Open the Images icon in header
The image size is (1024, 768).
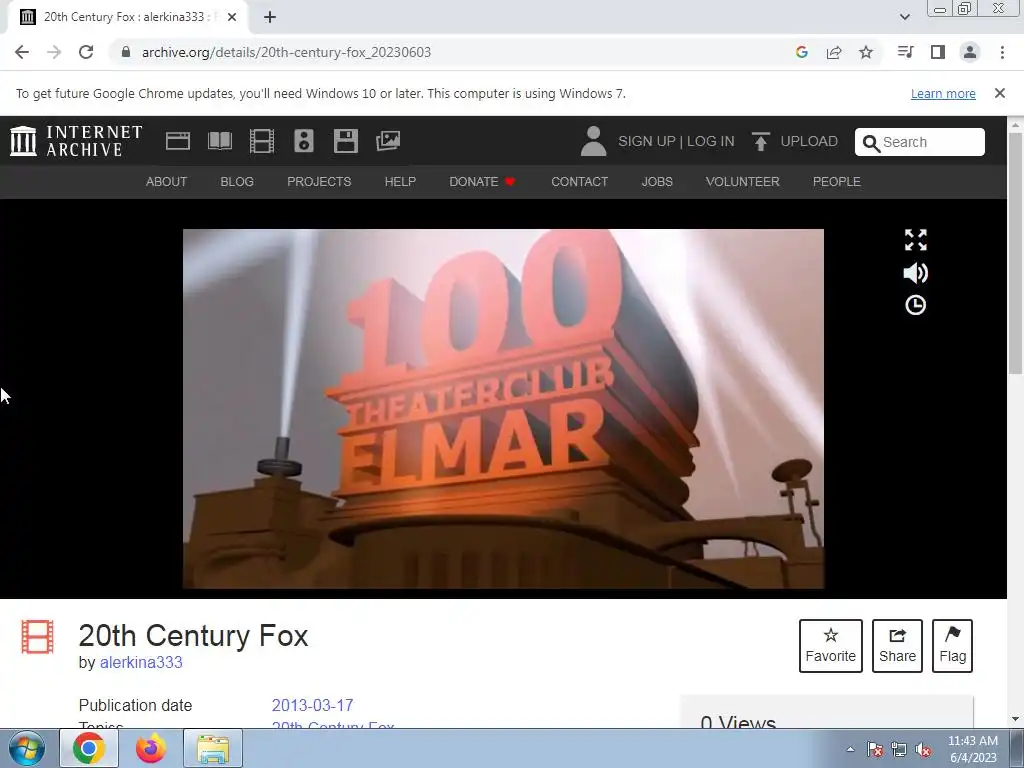pos(388,141)
